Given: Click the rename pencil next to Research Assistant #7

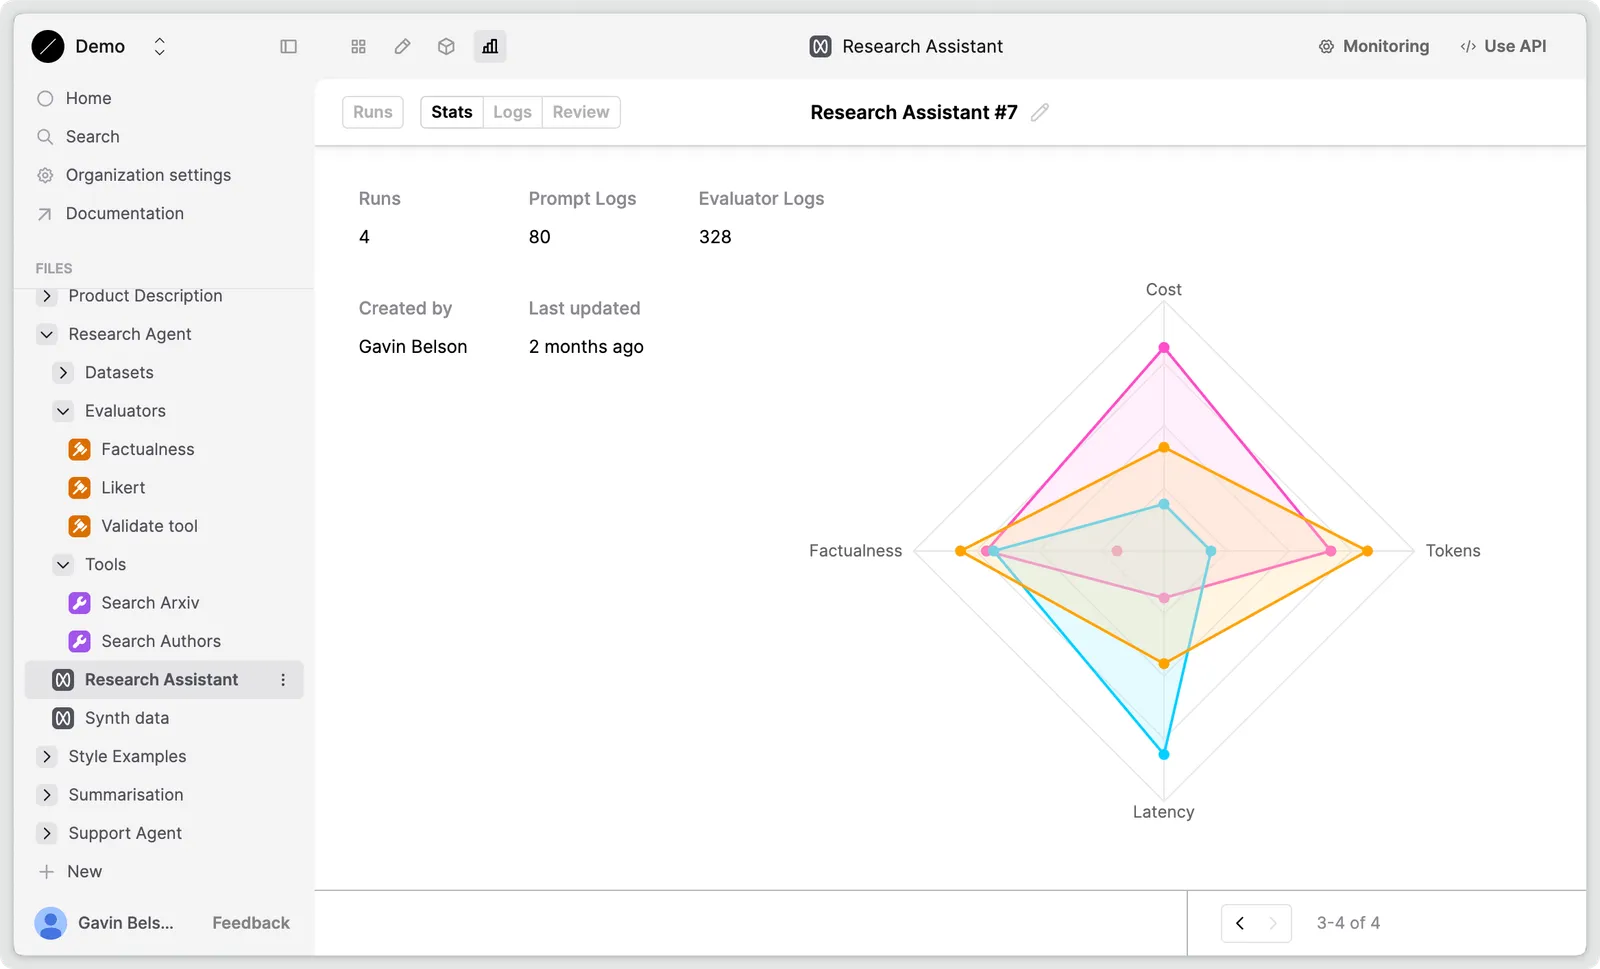Looking at the screenshot, I should [1040, 112].
